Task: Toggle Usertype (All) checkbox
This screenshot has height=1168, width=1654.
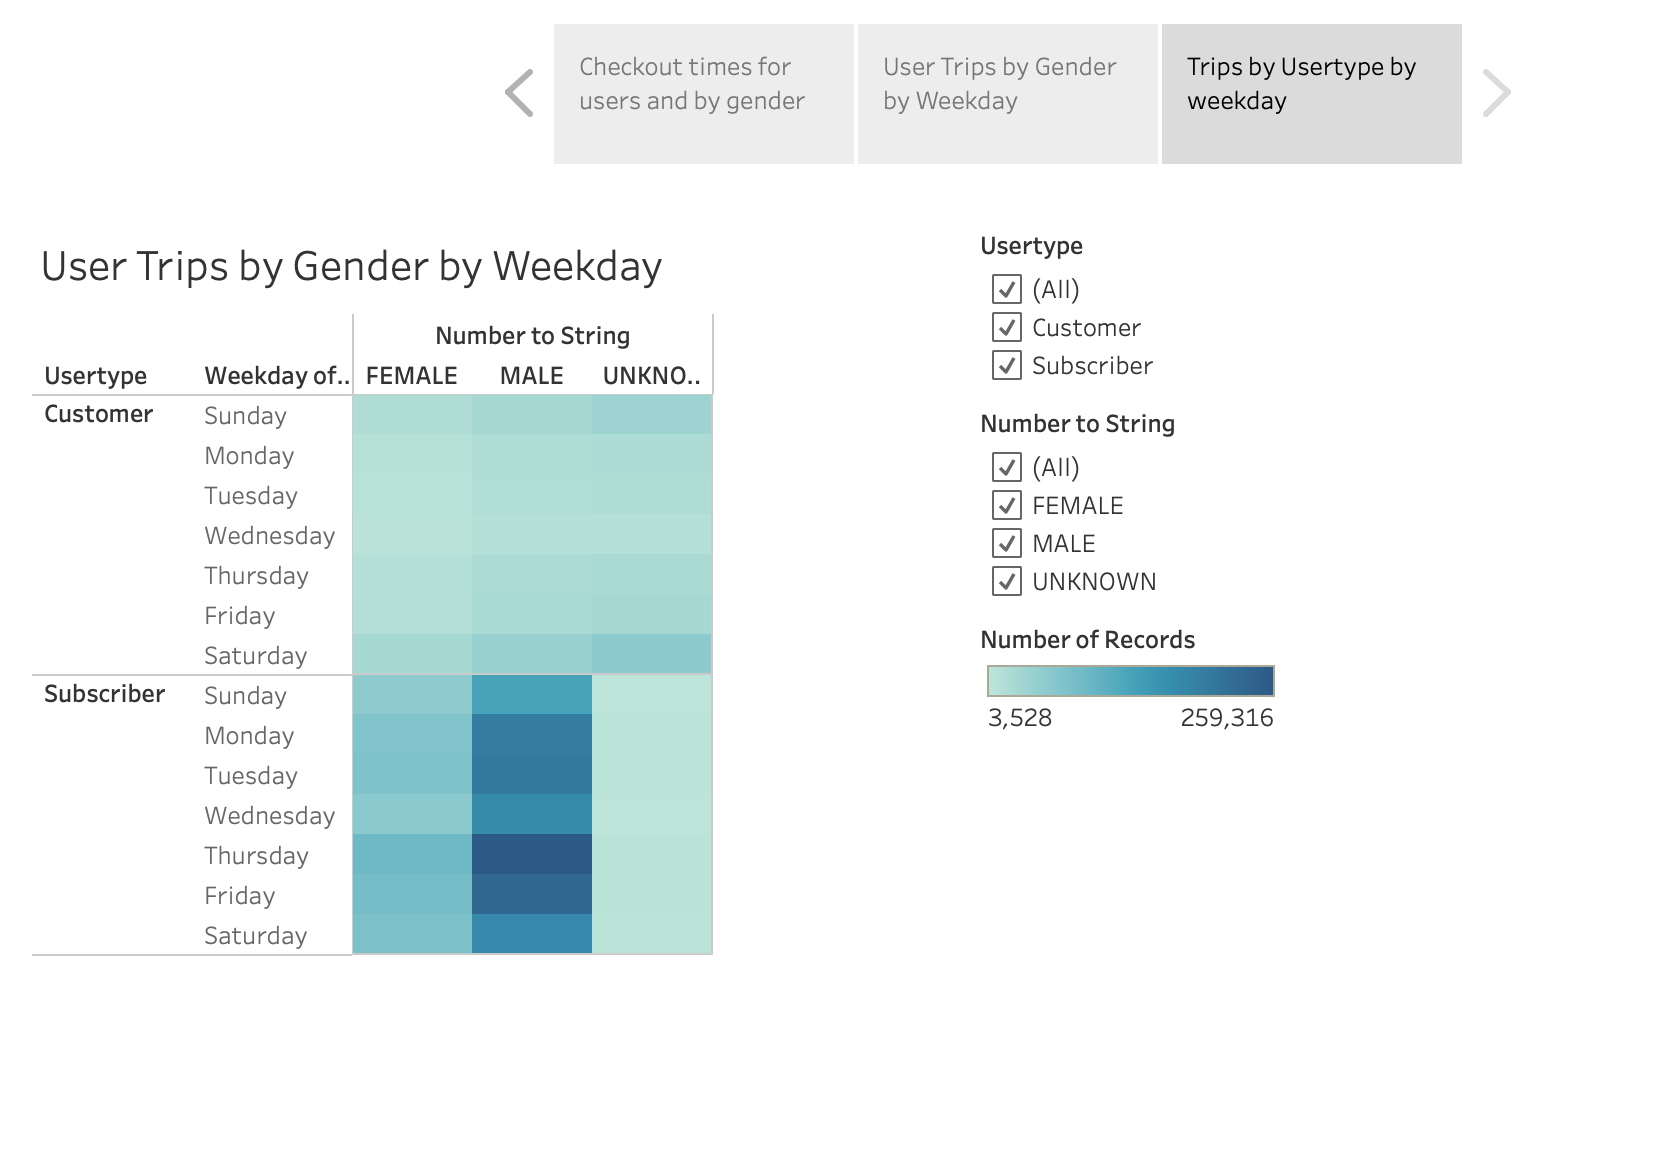Action: (x=1007, y=289)
